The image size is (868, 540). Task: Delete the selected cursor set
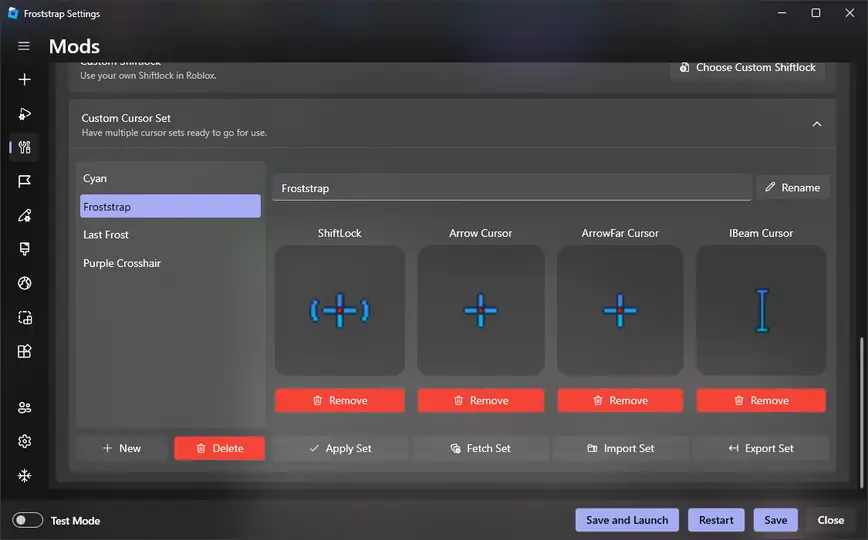(219, 448)
